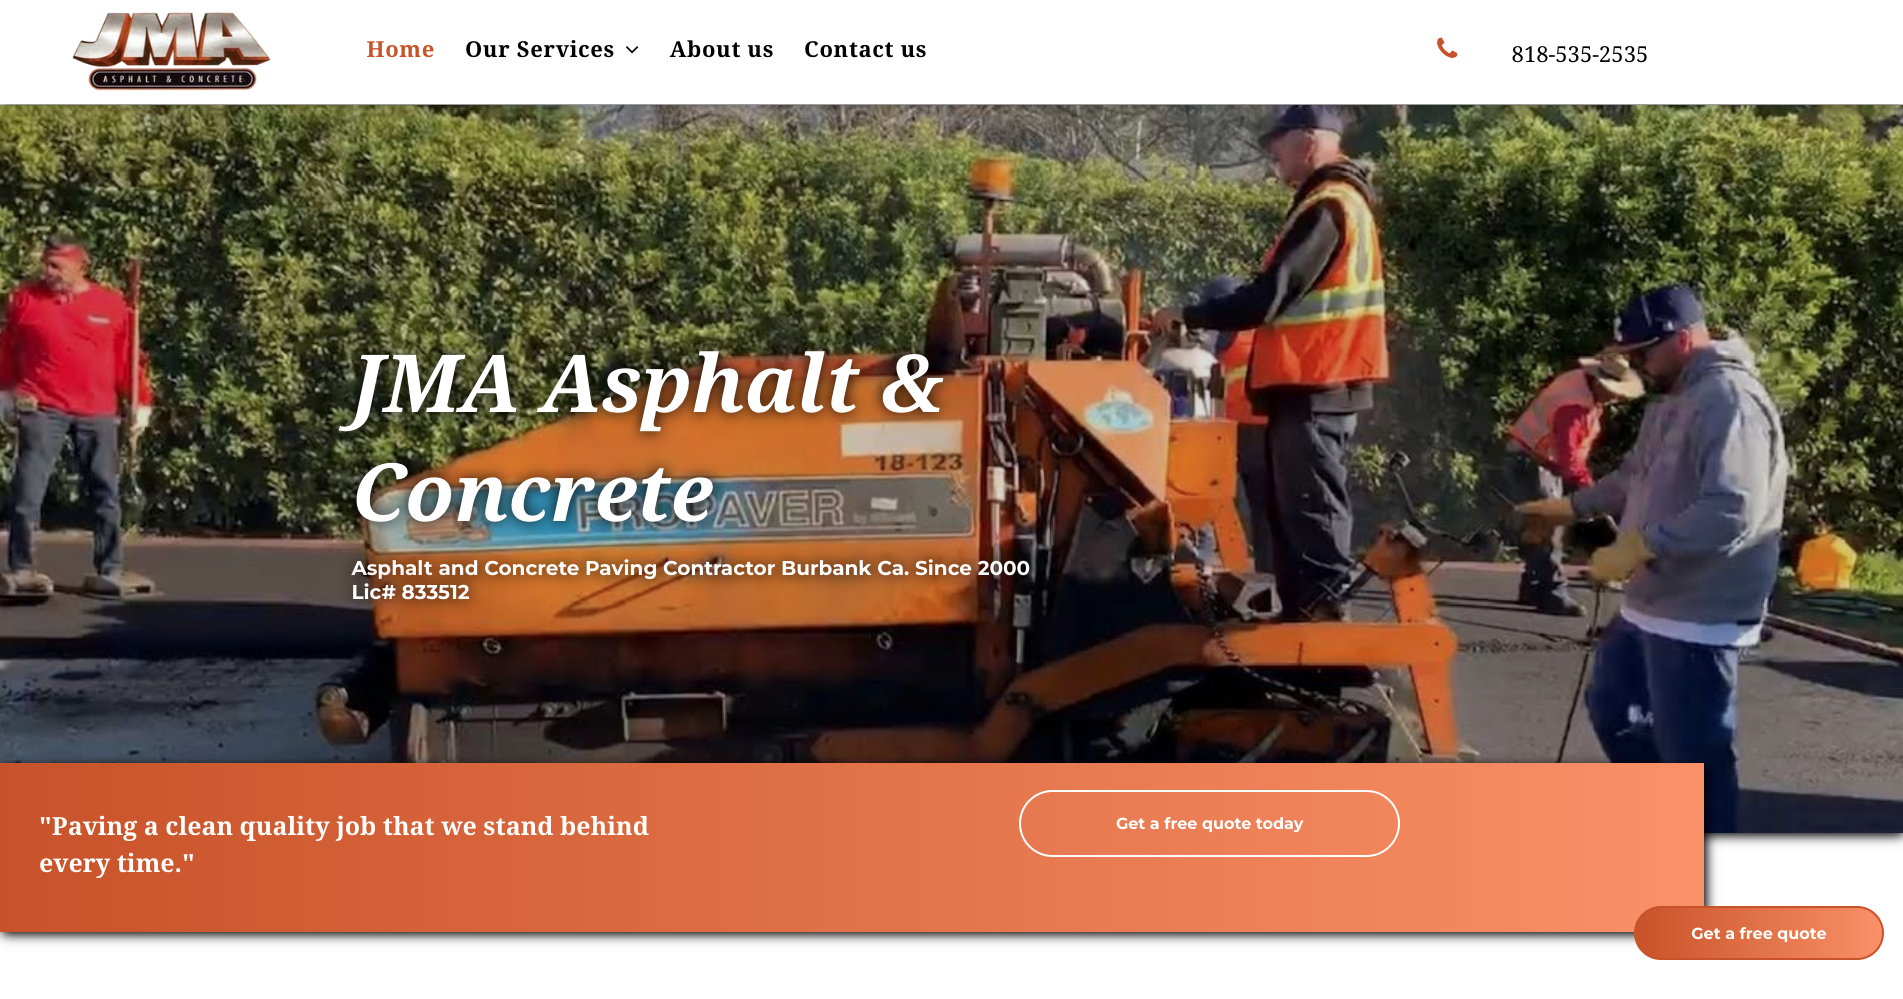This screenshot has height=999, width=1903.
Task: Click the paving quality slogan quote text
Action: click(x=344, y=844)
